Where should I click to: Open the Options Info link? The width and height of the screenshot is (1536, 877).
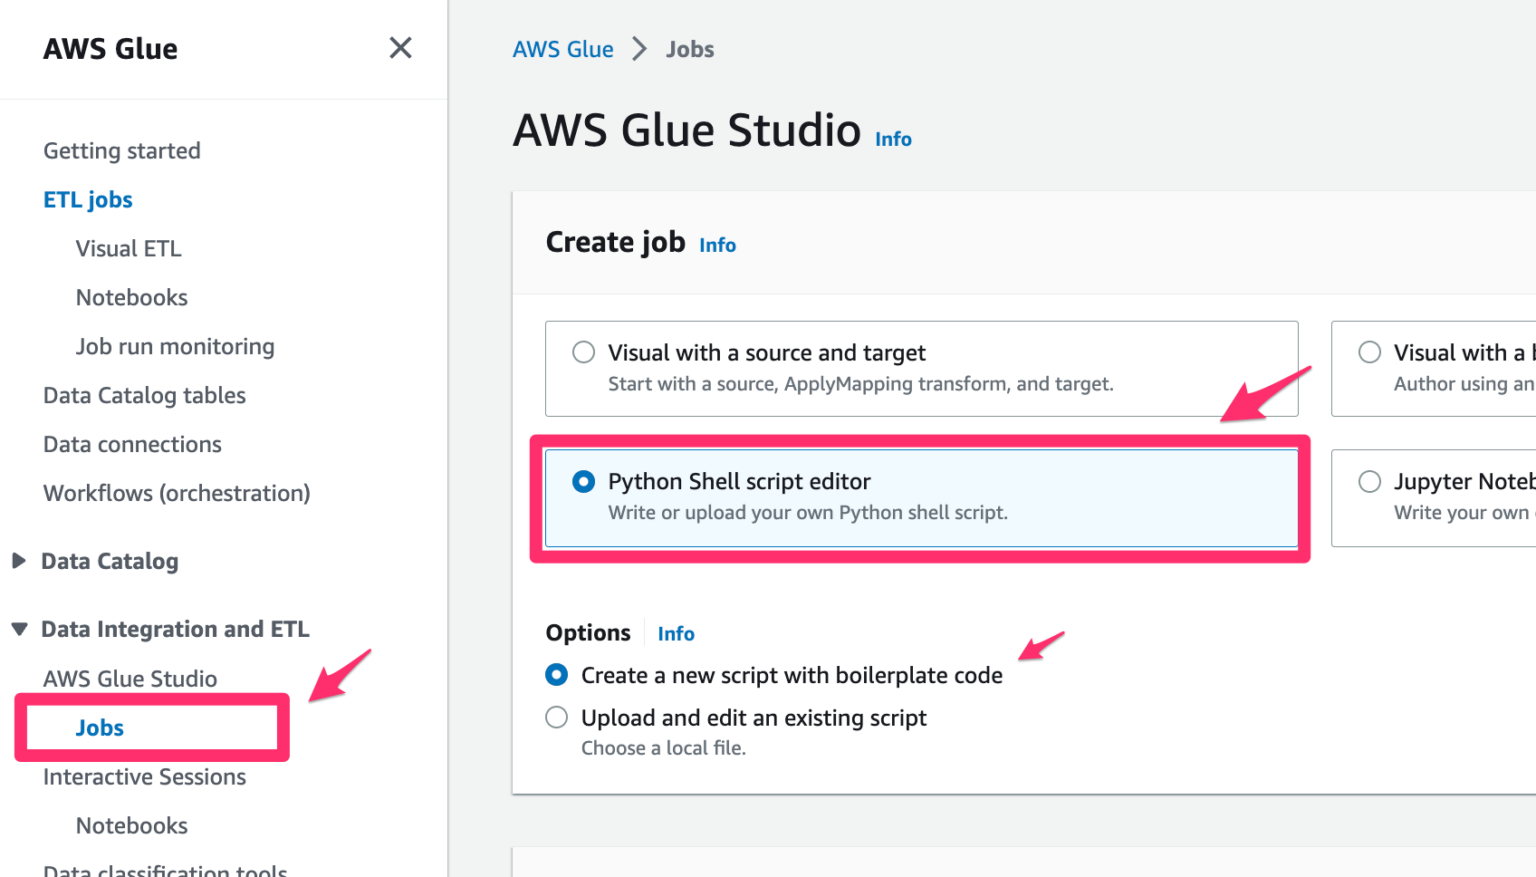click(676, 633)
